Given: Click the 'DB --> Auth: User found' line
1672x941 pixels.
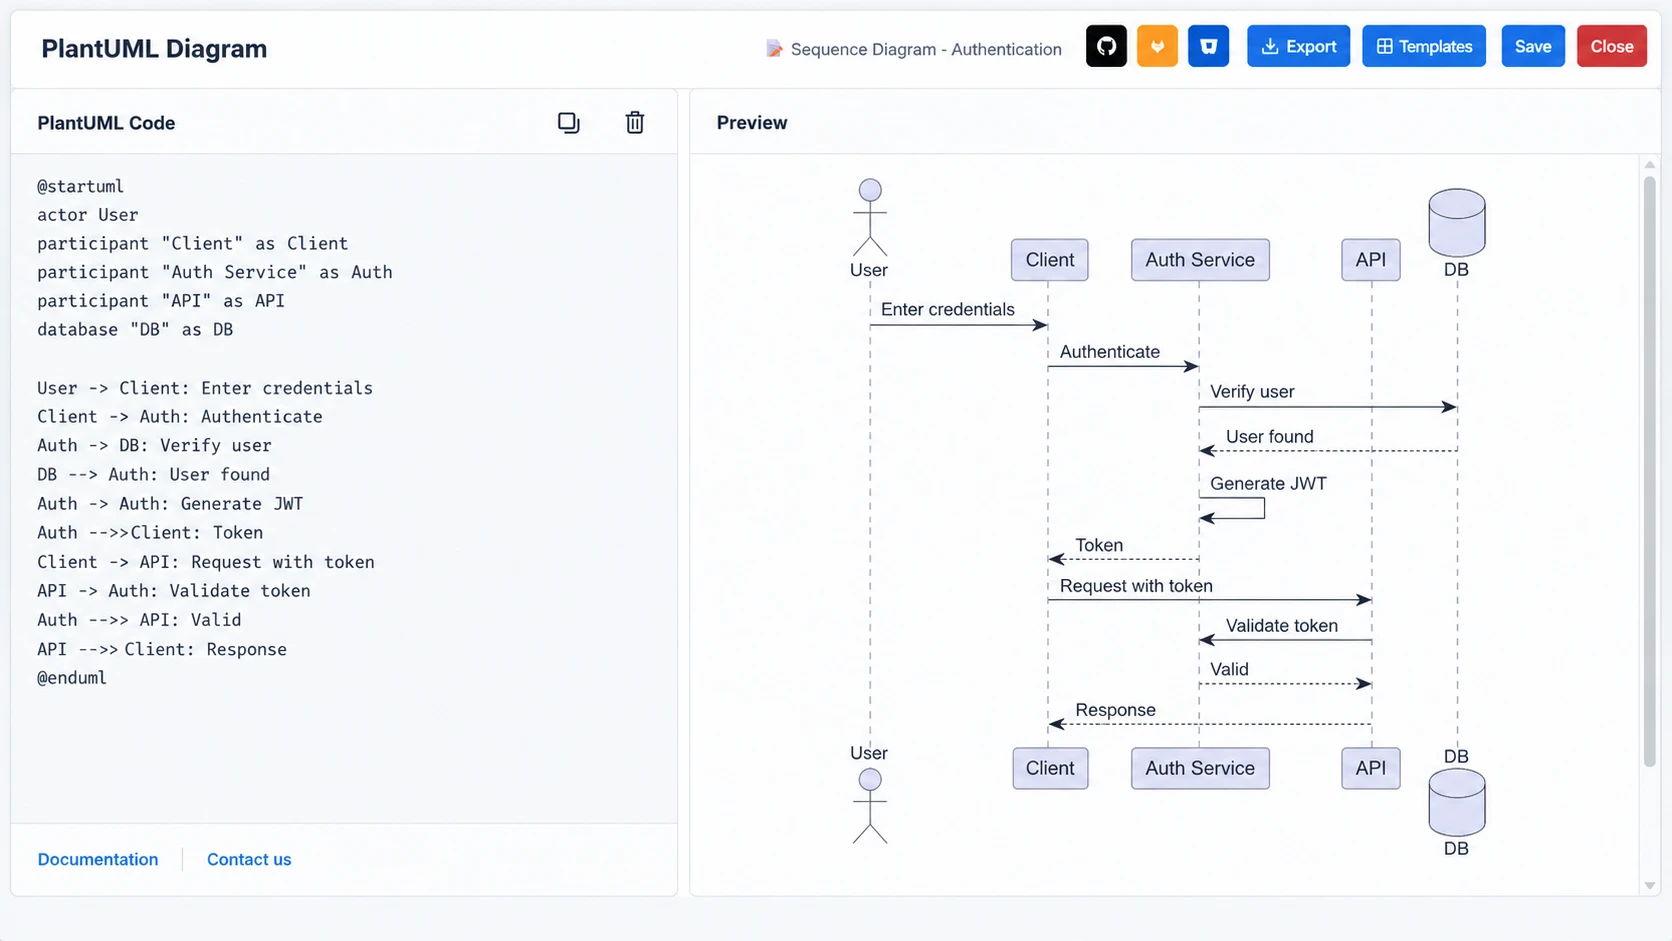Looking at the screenshot, I should (x=154, y=475).
